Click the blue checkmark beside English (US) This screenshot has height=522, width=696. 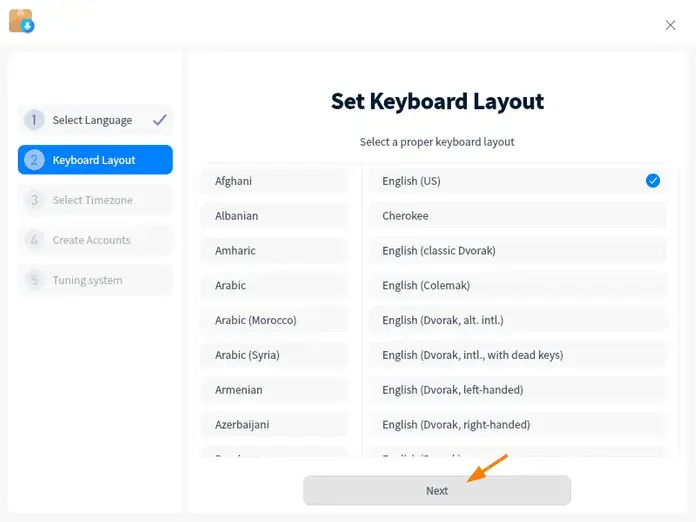[x=652, y=181]
